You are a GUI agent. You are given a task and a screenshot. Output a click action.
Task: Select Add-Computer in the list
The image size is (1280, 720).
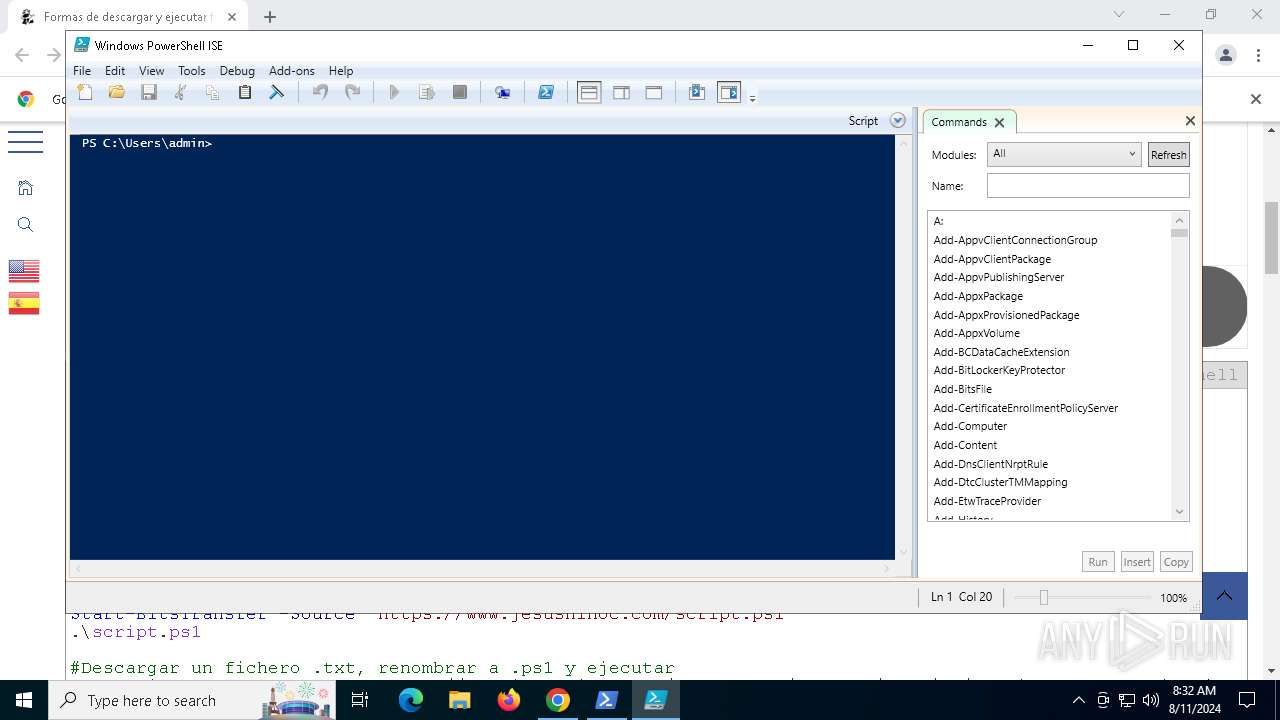[1050, 426]
